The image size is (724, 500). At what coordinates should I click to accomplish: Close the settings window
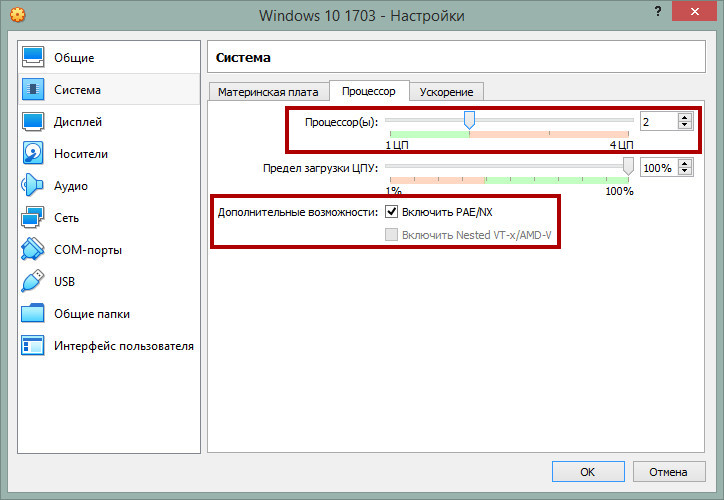coord(694,12)
